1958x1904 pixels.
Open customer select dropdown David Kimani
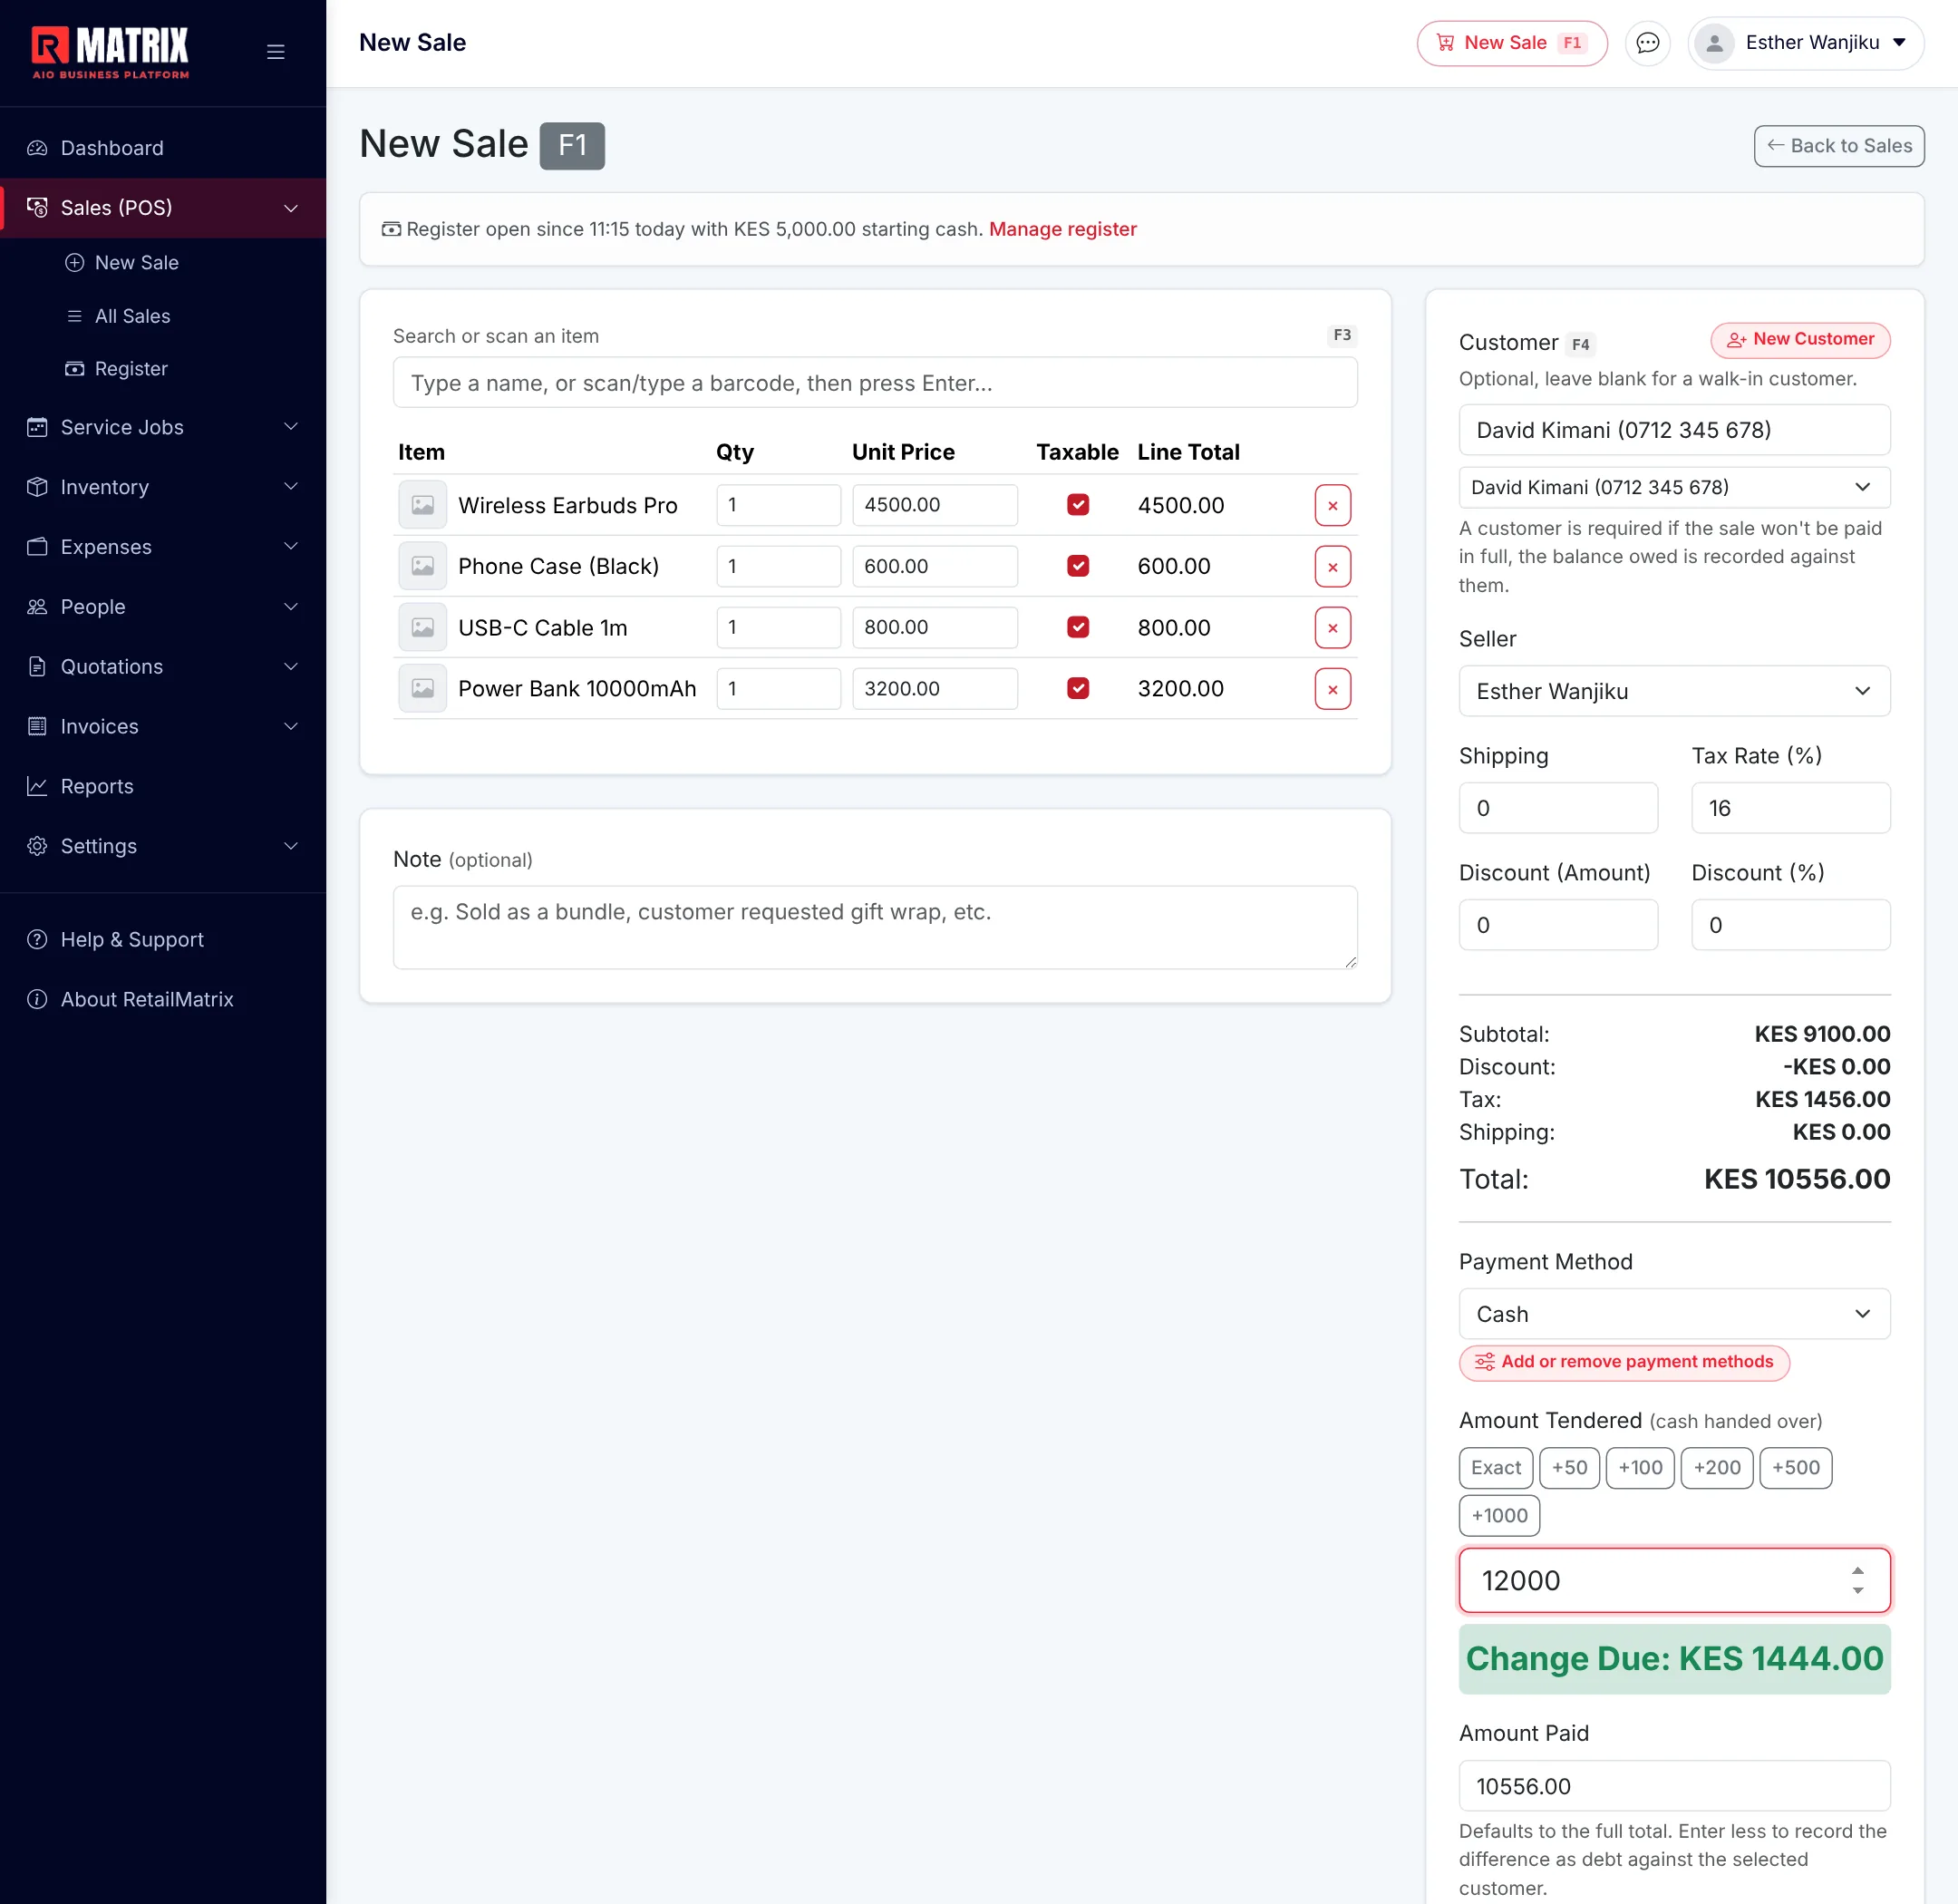point(1674,487)
